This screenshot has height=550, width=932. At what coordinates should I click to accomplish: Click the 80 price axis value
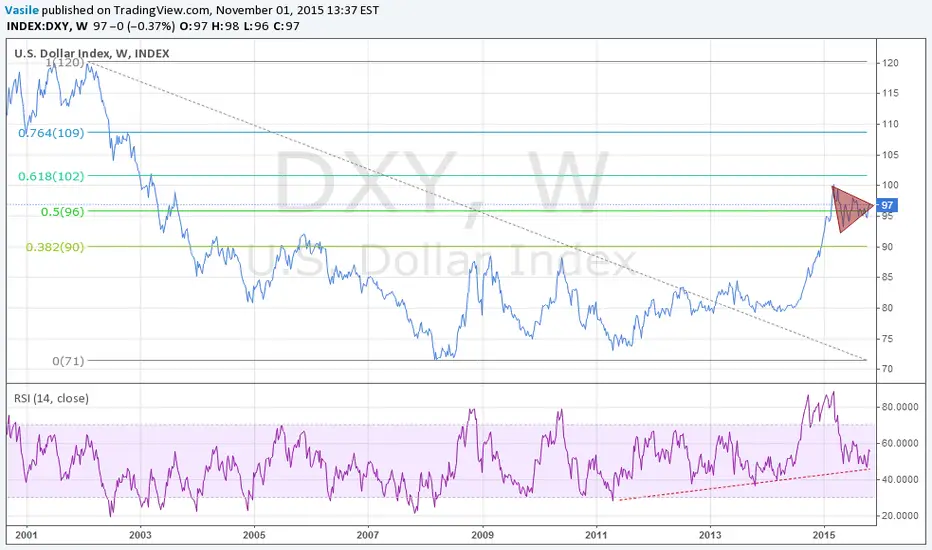(887, 308)
